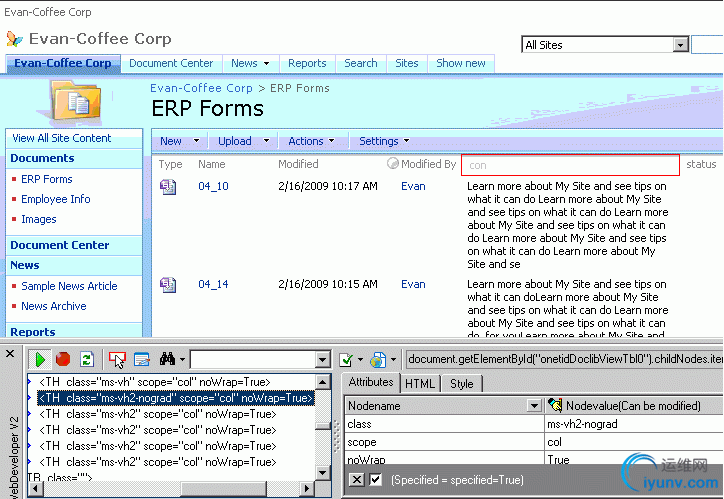Open ERP Forms in the sidebar
Image resolution: width=724 pixels, height=499 pixels.
[x=47, y=179]
